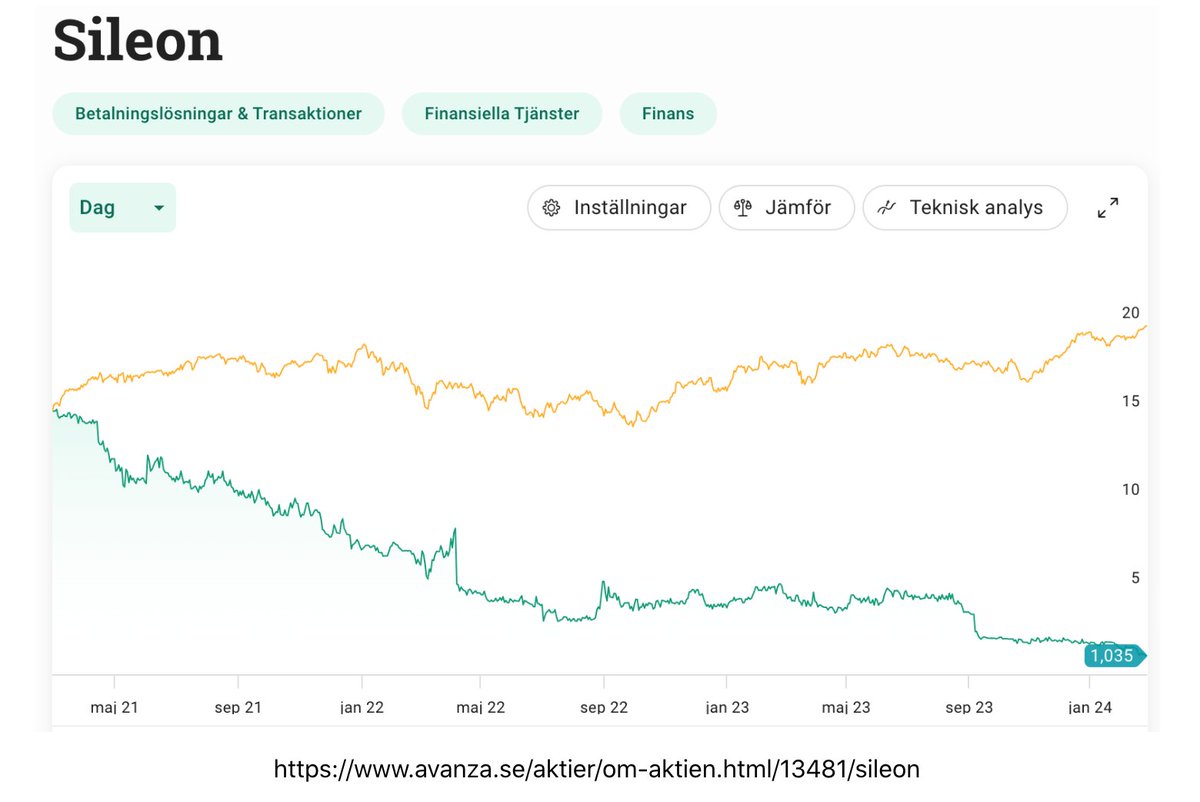Click the Jämför compare button
The width and height of the screenshot is (1200, 802).
[x=787, y=208]
